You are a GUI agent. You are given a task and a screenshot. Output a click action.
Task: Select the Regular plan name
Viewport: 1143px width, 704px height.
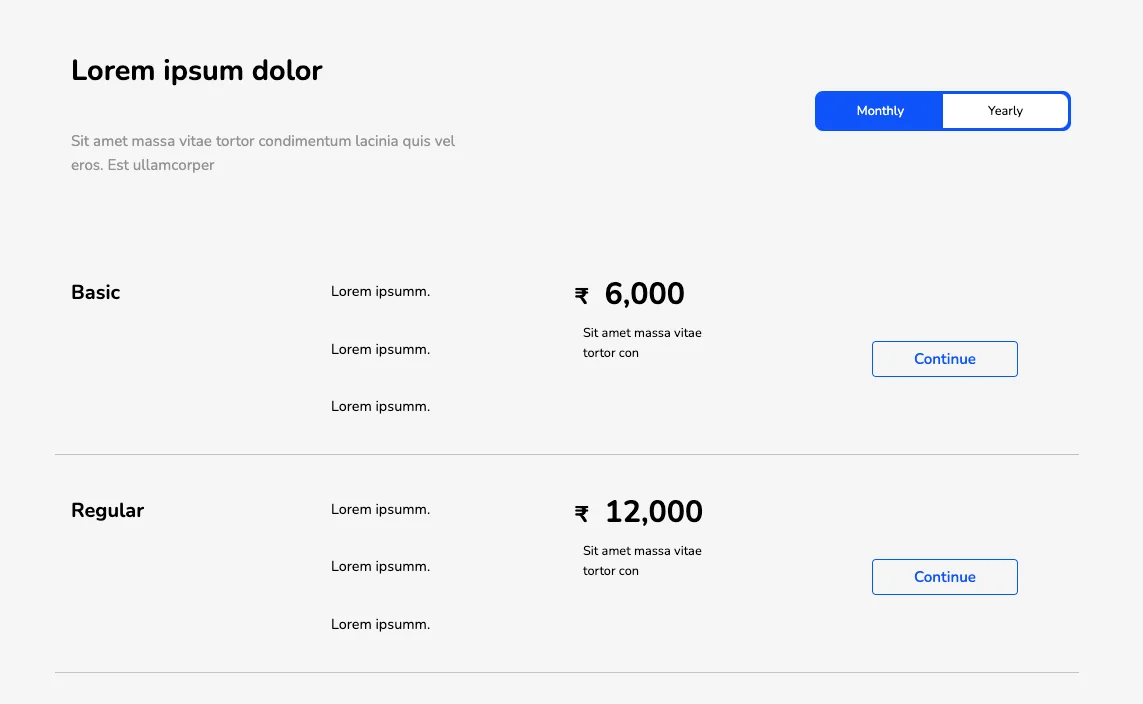(x=107, y=510)
